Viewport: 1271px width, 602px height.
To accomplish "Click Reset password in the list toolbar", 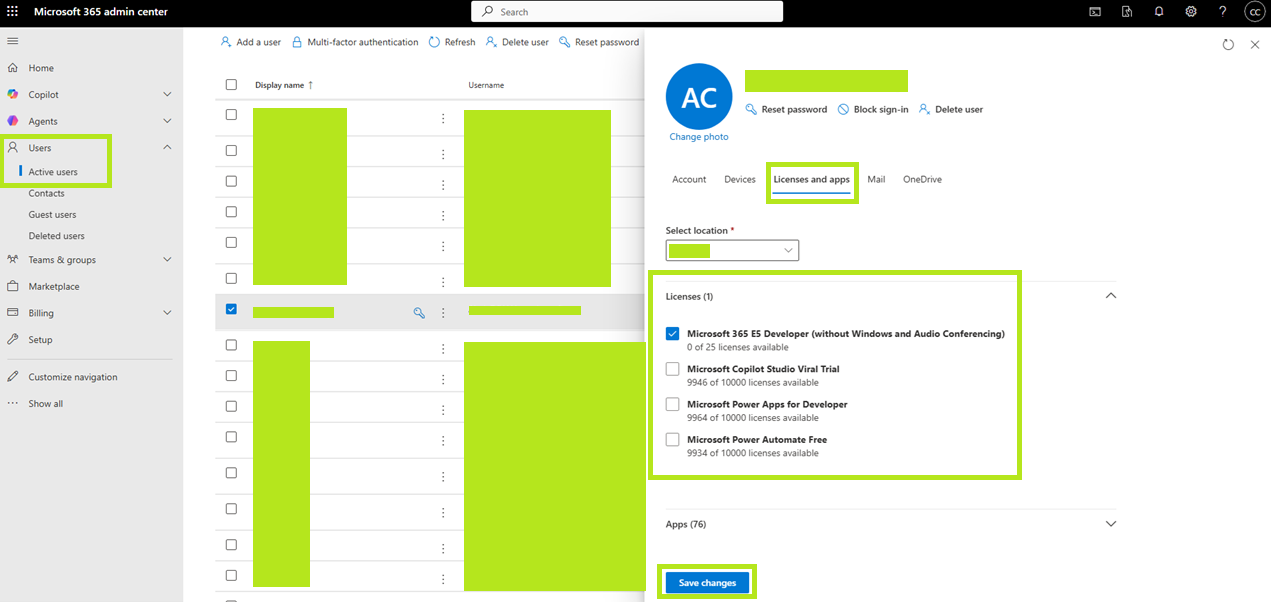I will 599,42.
